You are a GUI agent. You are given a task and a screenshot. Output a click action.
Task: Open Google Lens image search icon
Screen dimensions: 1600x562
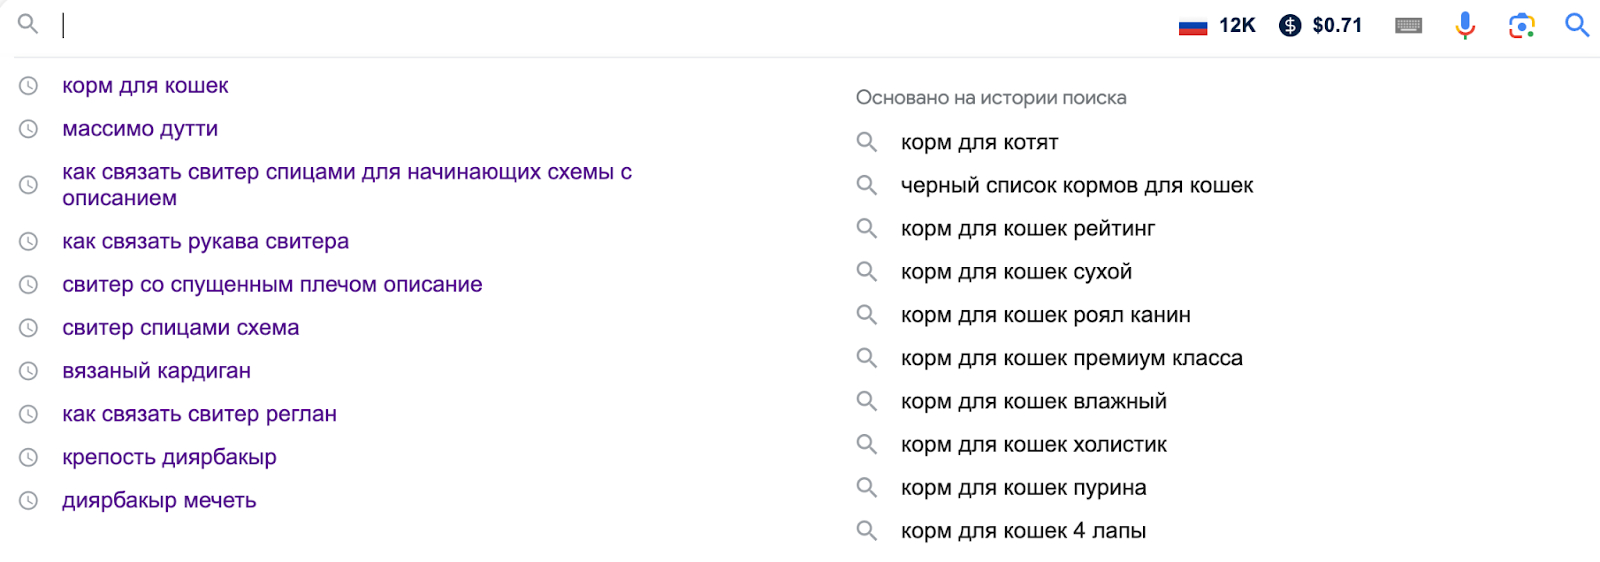tap(1521, 25)
